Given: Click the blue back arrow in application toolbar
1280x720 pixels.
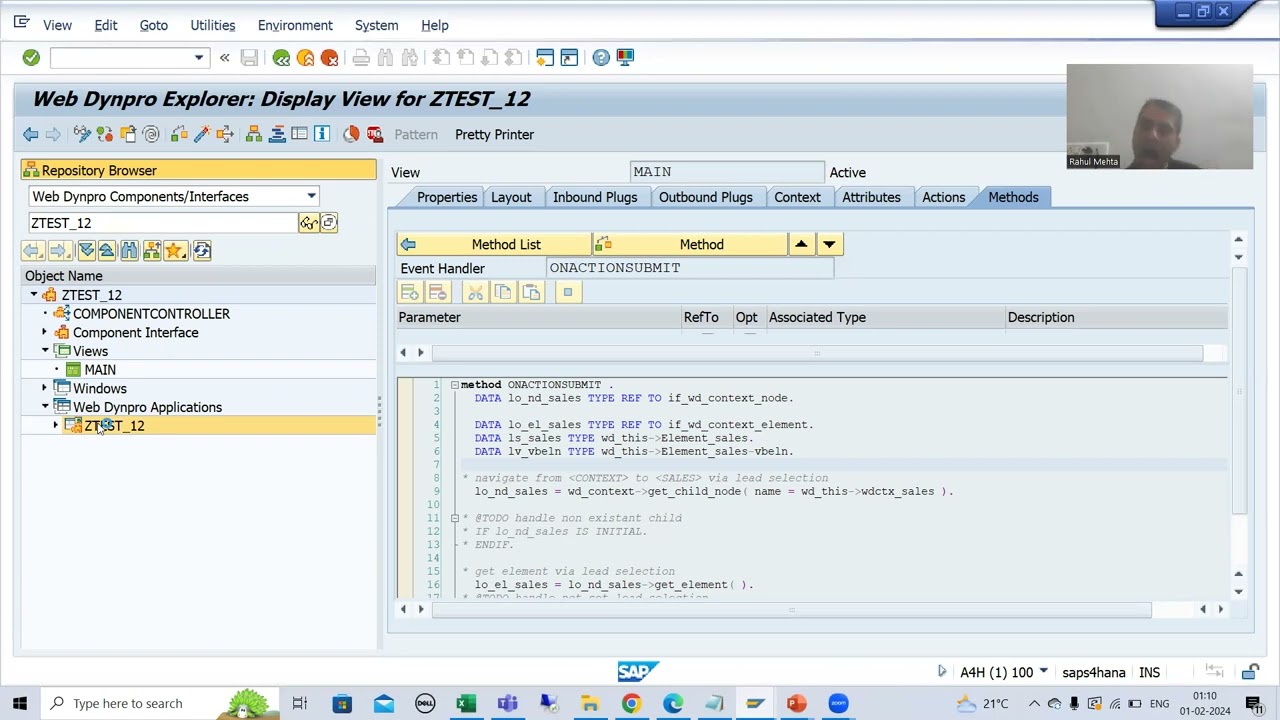Looking at the screenshot, I should [31, 134].
